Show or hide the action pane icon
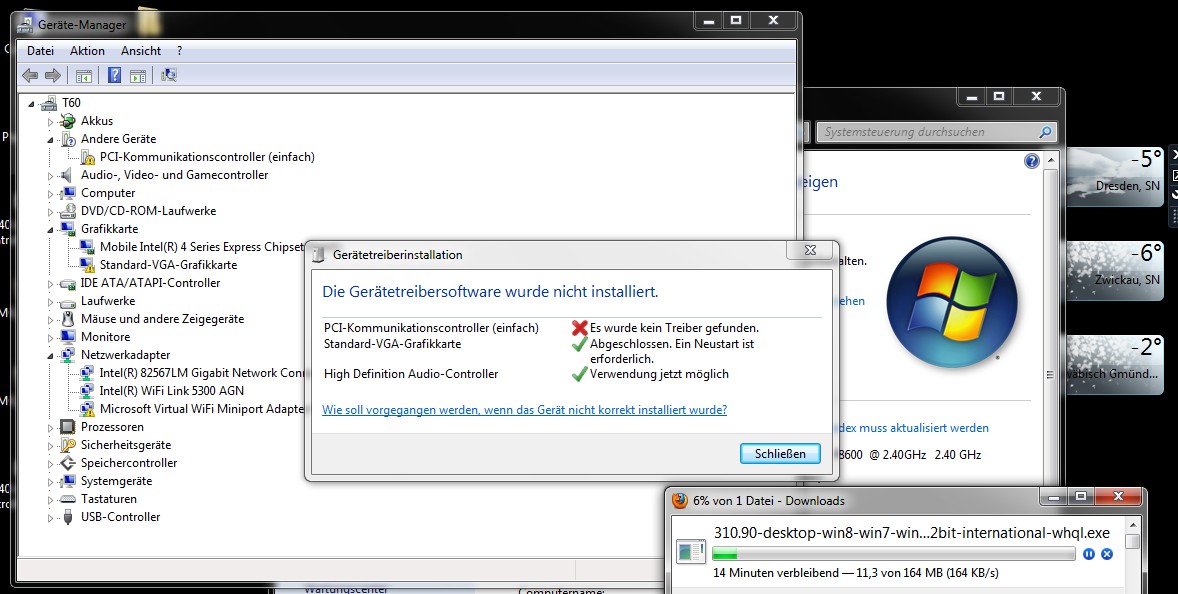Viewport: 1178px width, 594px height. 137,75
